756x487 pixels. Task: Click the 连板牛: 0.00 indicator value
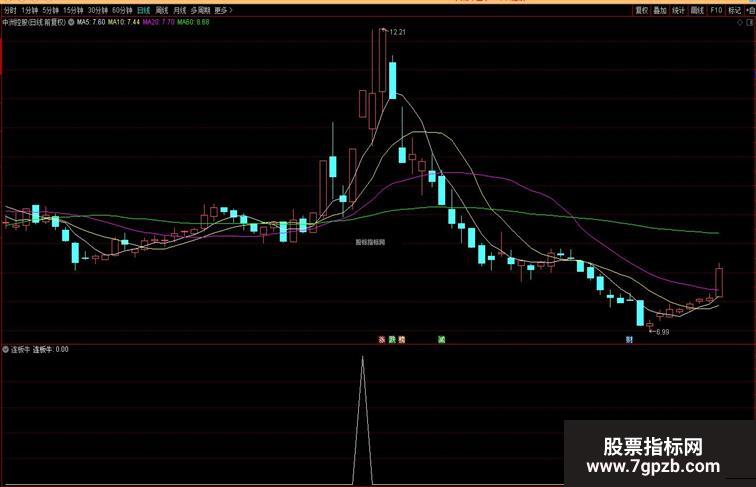click(x=51, y=349)
